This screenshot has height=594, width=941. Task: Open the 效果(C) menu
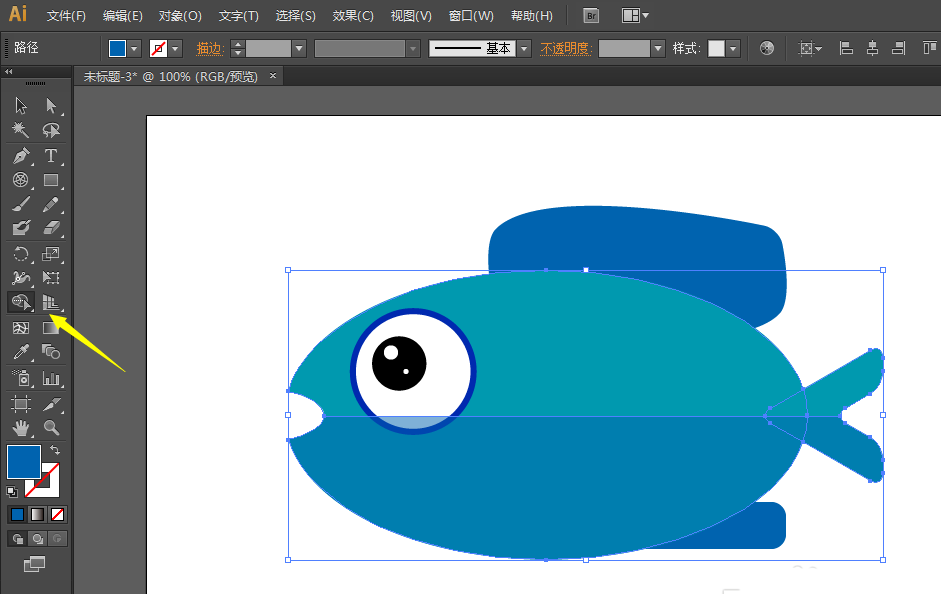[353, 16]
